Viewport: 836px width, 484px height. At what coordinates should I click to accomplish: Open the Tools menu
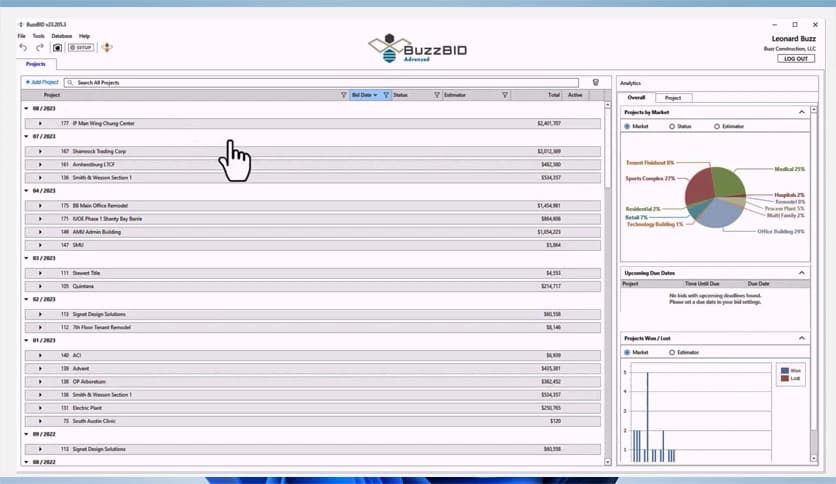click(x=38, y=36)
